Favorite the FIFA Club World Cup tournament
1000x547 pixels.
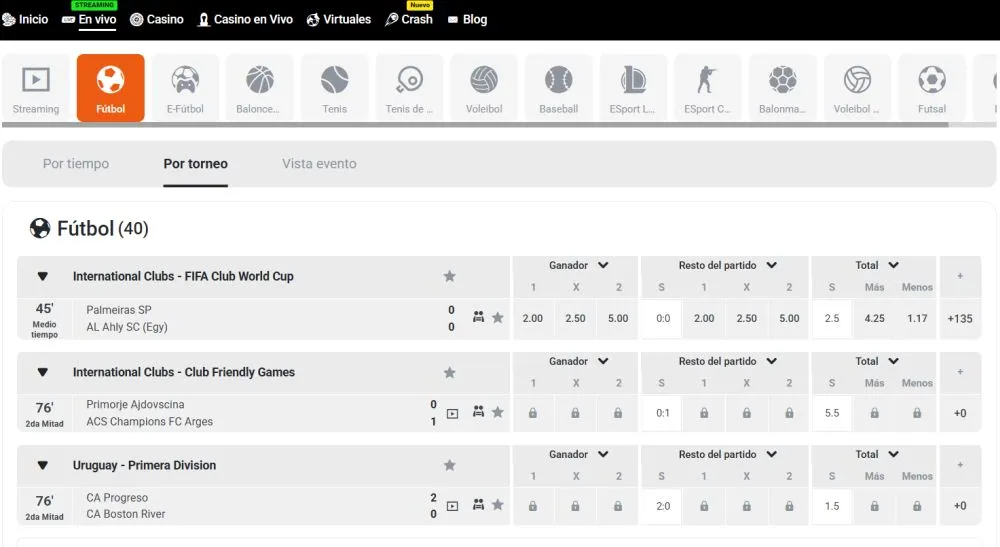tap(449, 276)
